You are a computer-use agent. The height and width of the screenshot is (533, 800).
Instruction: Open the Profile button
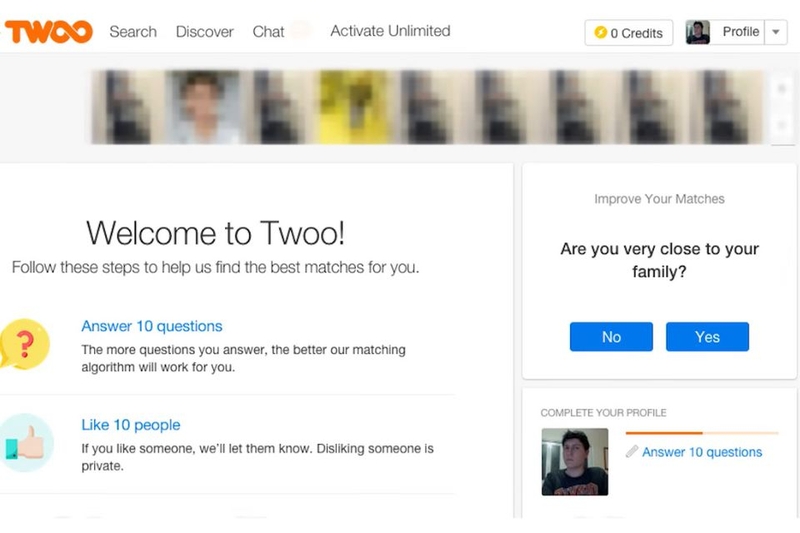740,32
